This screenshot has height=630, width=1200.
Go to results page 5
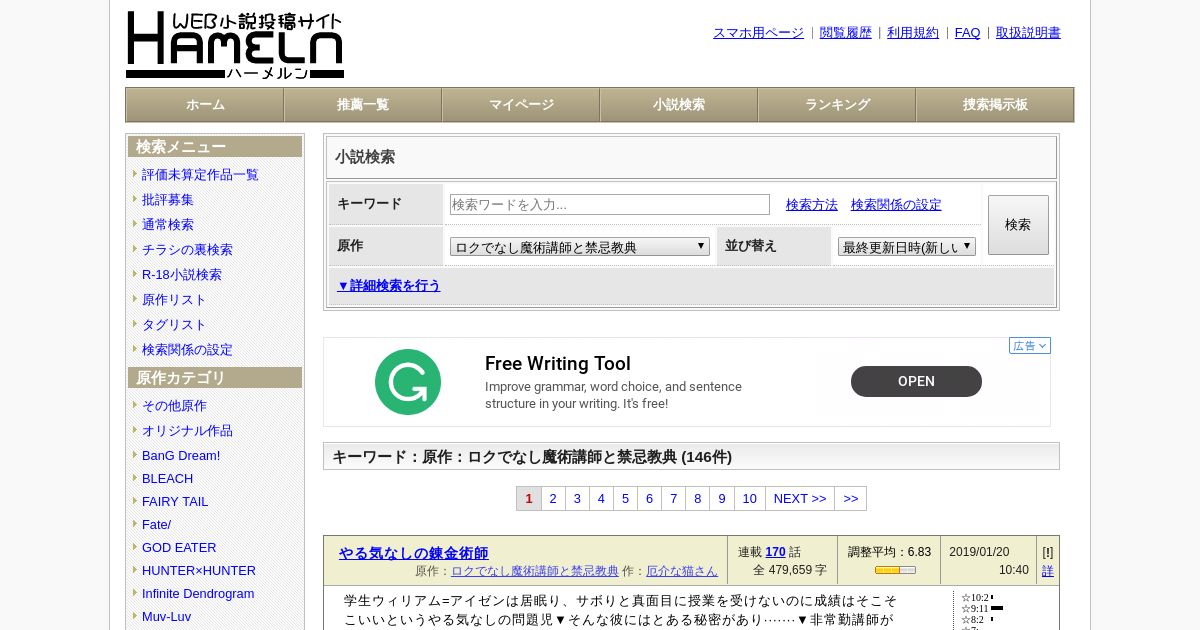(625, 498)
